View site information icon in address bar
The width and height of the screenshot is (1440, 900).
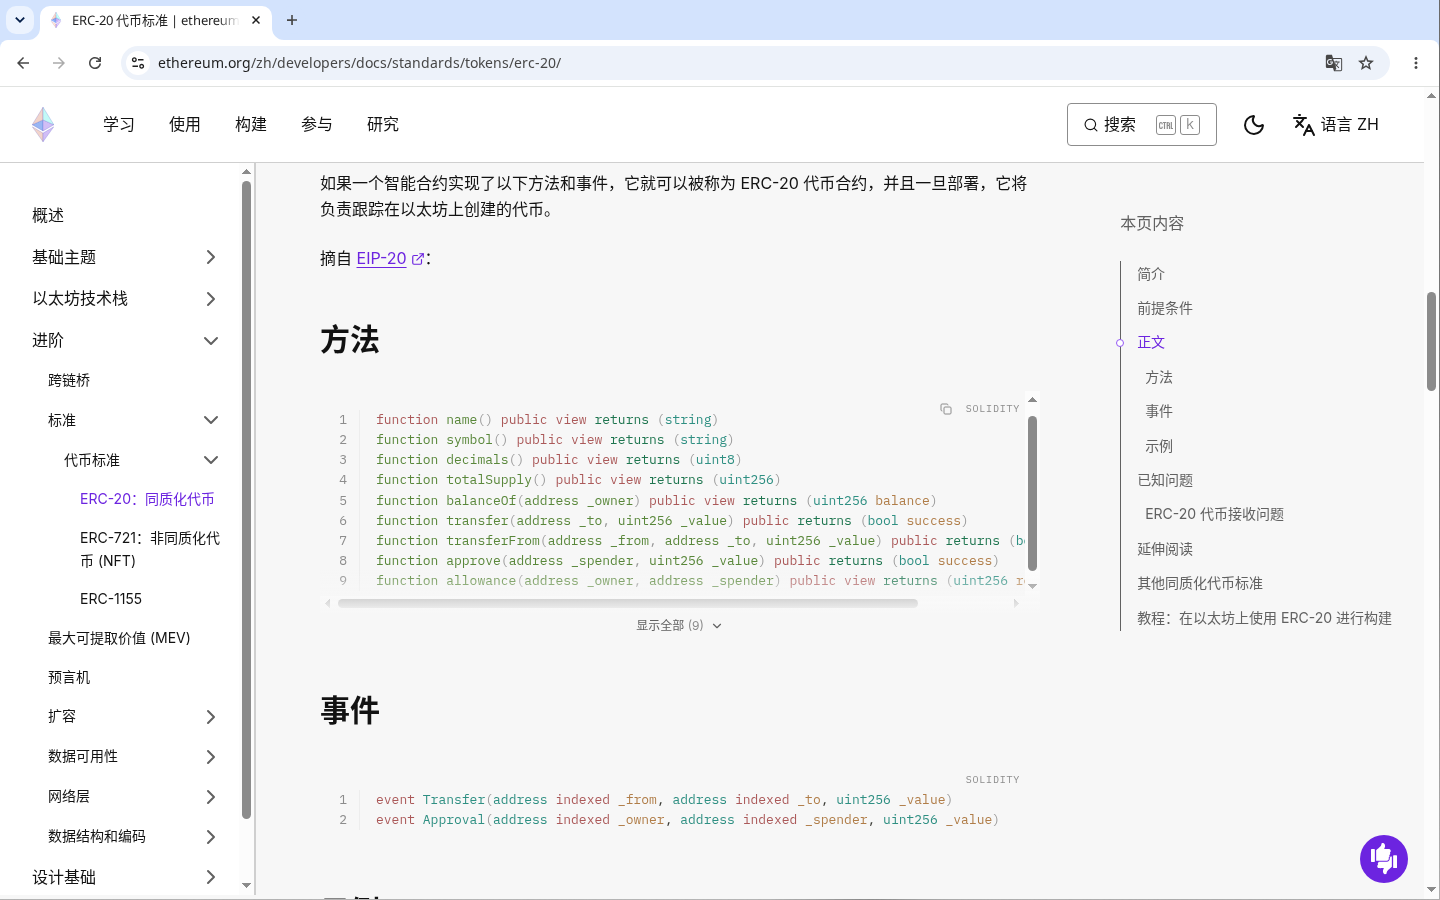click(x=138, y=63)
